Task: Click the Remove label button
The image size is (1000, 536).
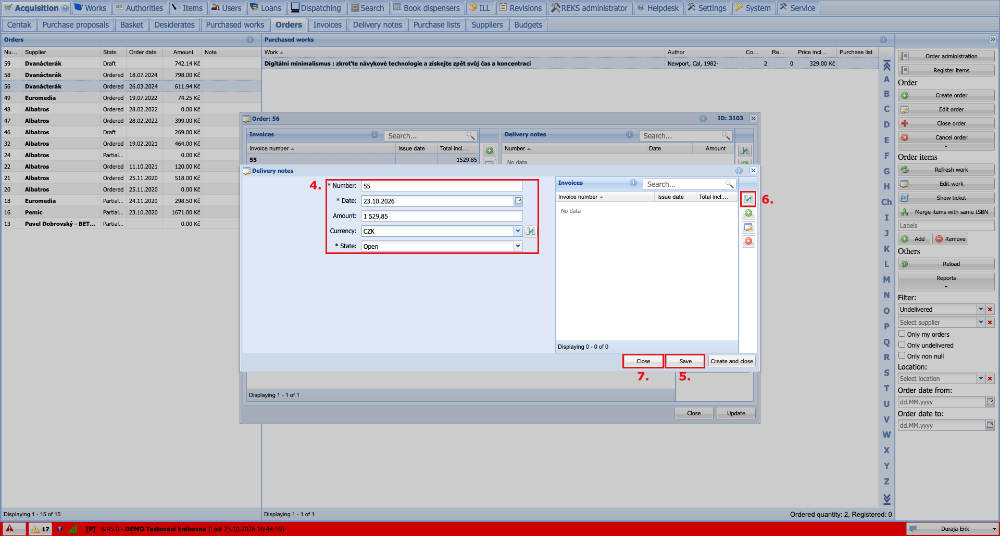Action: pyautogui.click(x=950, y=239)
